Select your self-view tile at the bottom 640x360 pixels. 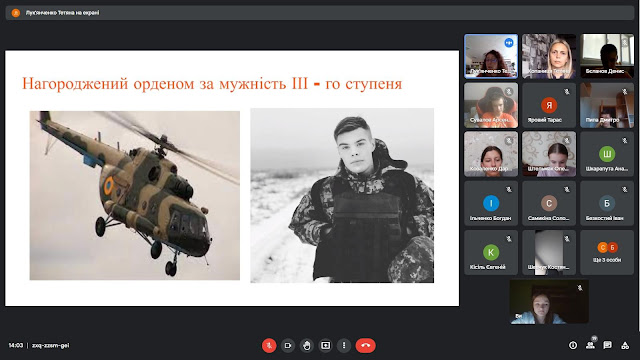(549, 302)
